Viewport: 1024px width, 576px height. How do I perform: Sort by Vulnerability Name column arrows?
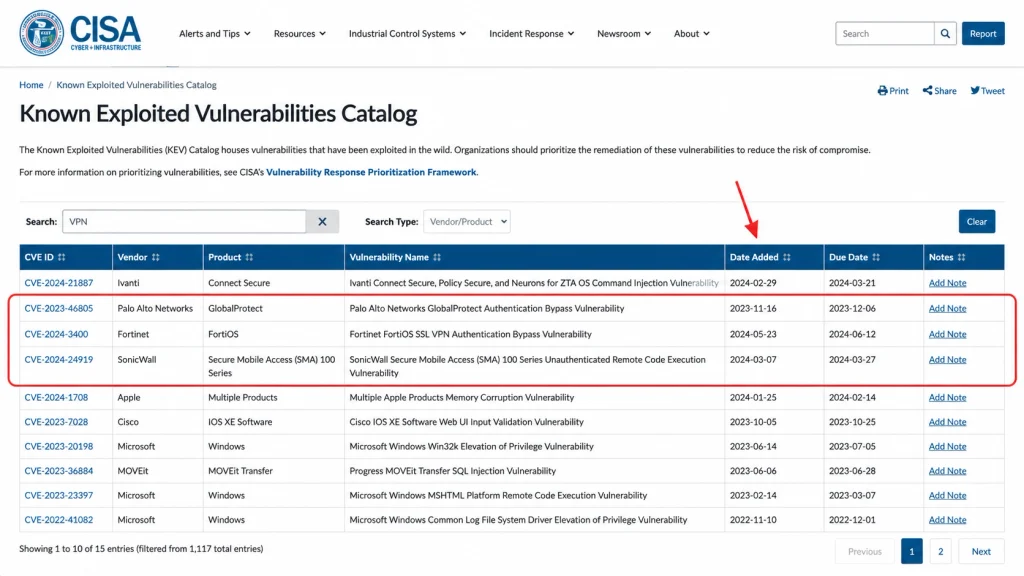tap(437, 257)
